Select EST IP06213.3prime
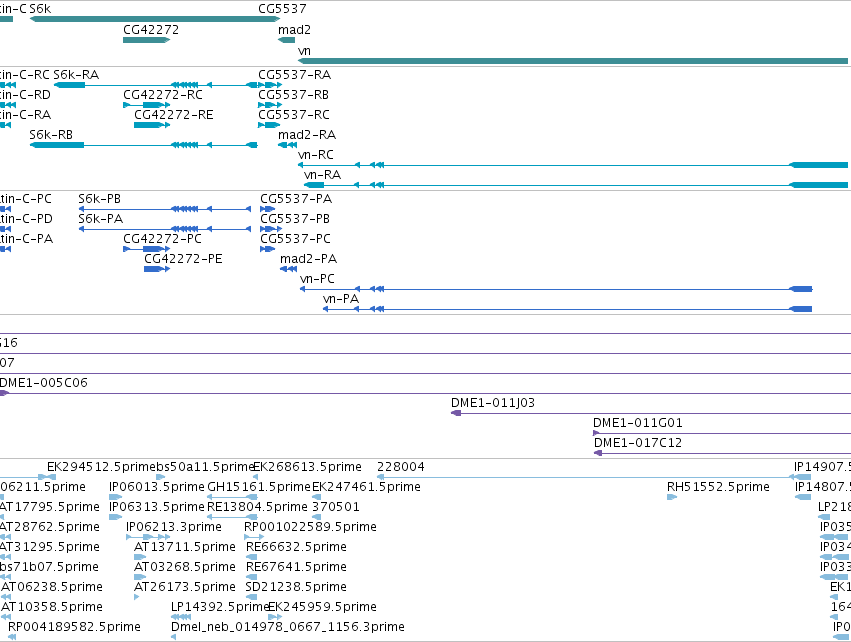Screen dimensions: 851x642 pyautogui.click(x=148, y=537)
